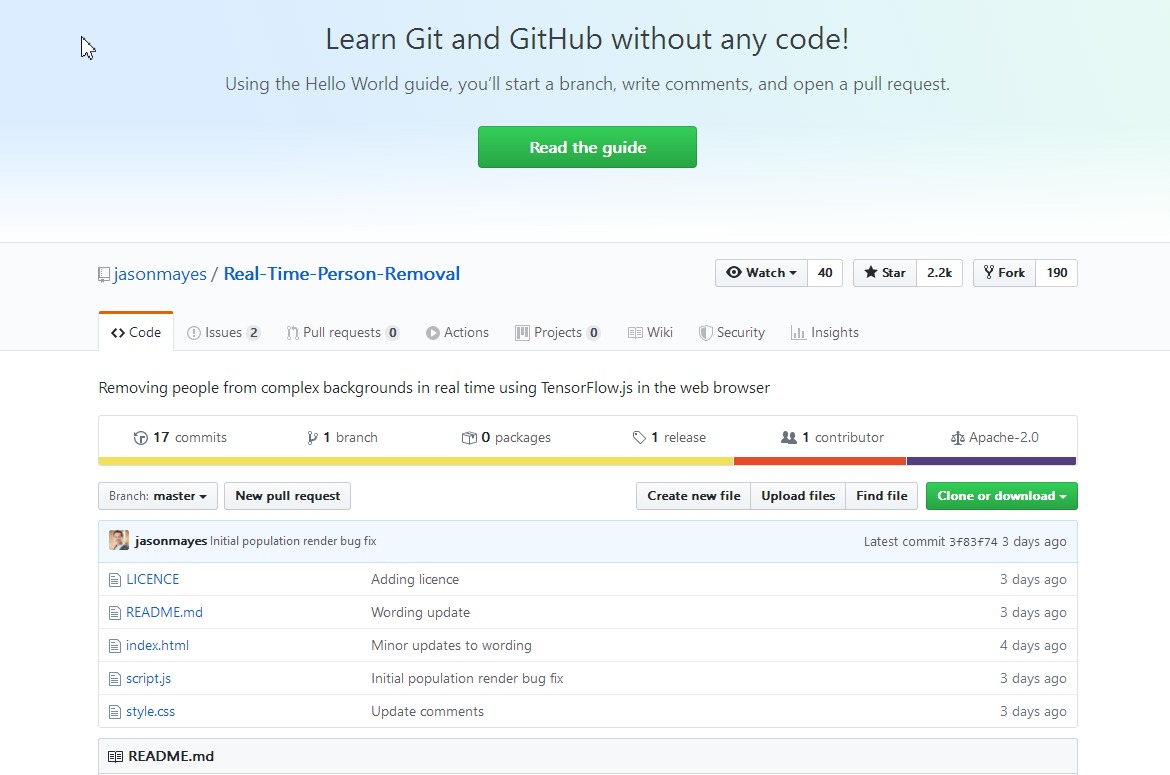Open the LICENCE file
The height and width of the screenshot is (775, 1170).
coord(152,580)
